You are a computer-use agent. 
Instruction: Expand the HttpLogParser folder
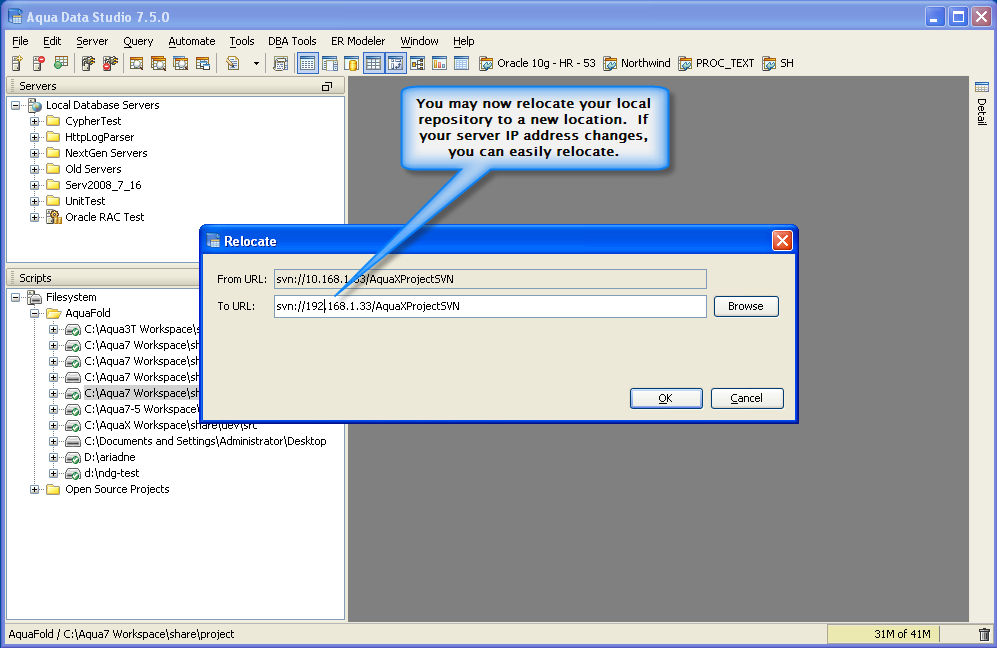tap(34, 137)
